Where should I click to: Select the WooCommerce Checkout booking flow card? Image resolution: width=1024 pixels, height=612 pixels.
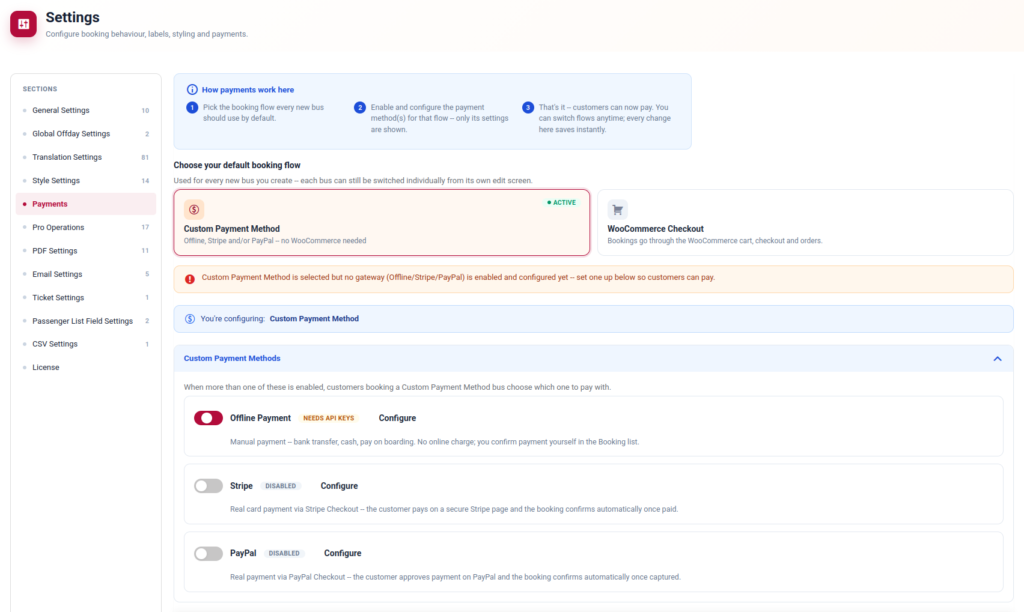(x=805, y=223)
